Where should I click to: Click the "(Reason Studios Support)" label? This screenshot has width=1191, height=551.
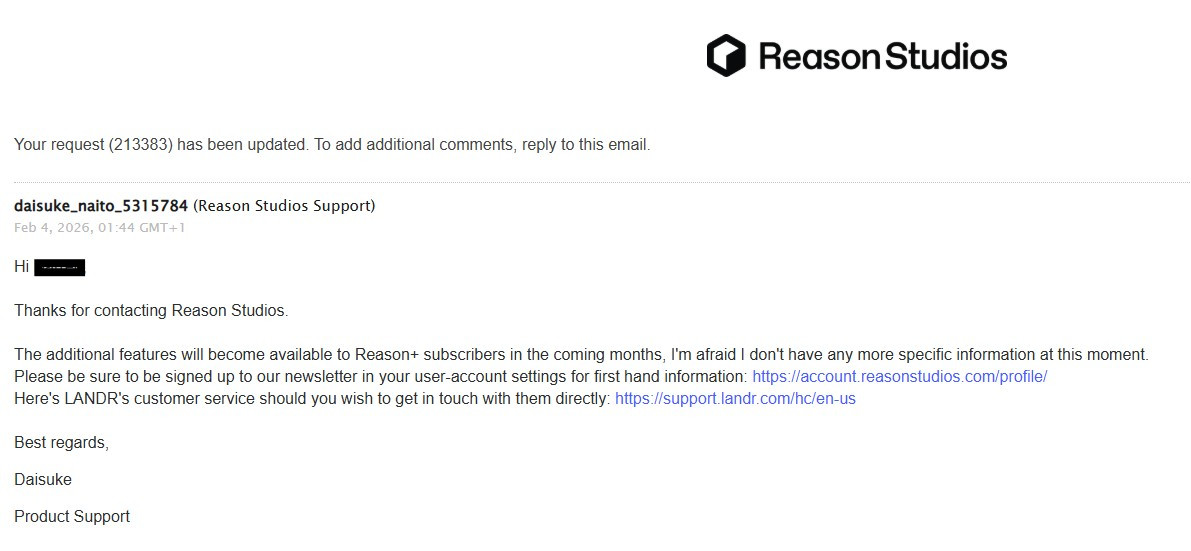(284, 206)
